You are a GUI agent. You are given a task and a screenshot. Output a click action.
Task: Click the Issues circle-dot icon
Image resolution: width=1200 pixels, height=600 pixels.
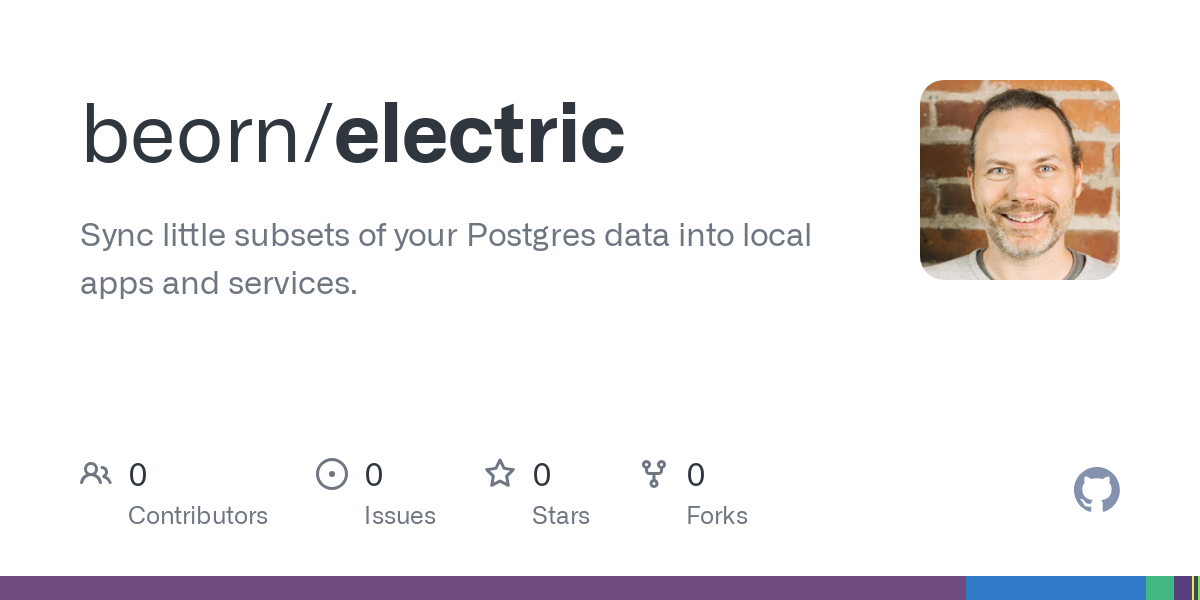(x=332, y=474)
